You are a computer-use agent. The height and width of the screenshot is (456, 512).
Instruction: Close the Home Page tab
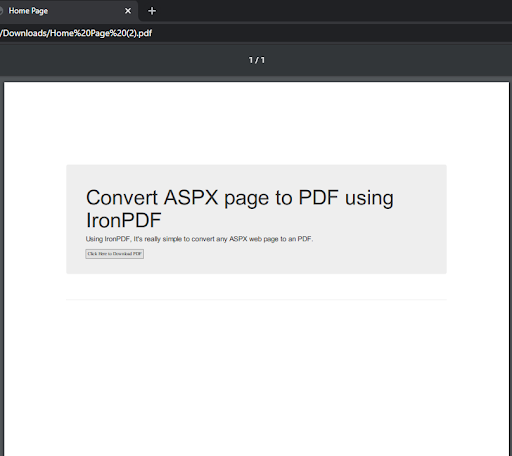pos(128,11)
